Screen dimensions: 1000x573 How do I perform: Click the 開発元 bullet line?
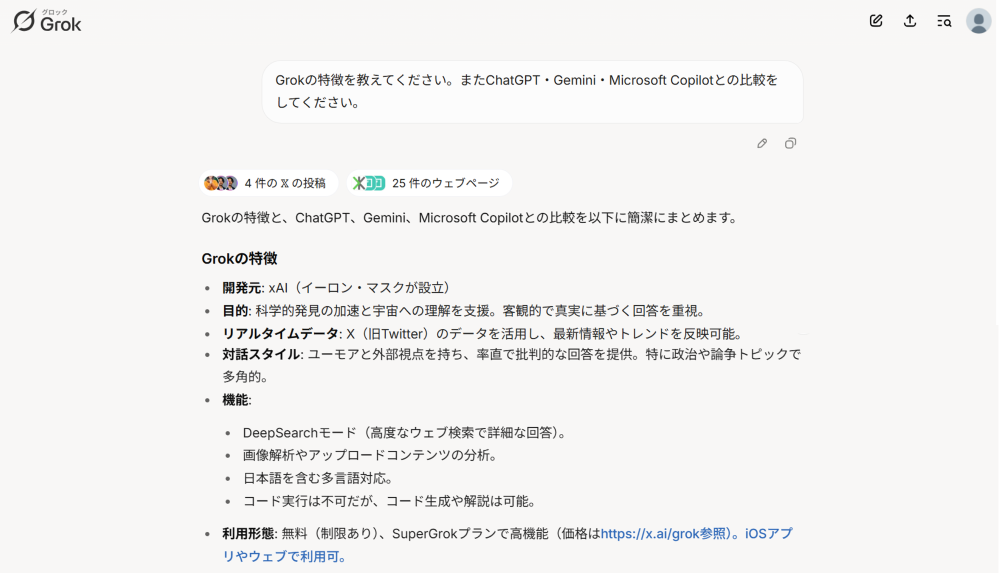(337, 288)
